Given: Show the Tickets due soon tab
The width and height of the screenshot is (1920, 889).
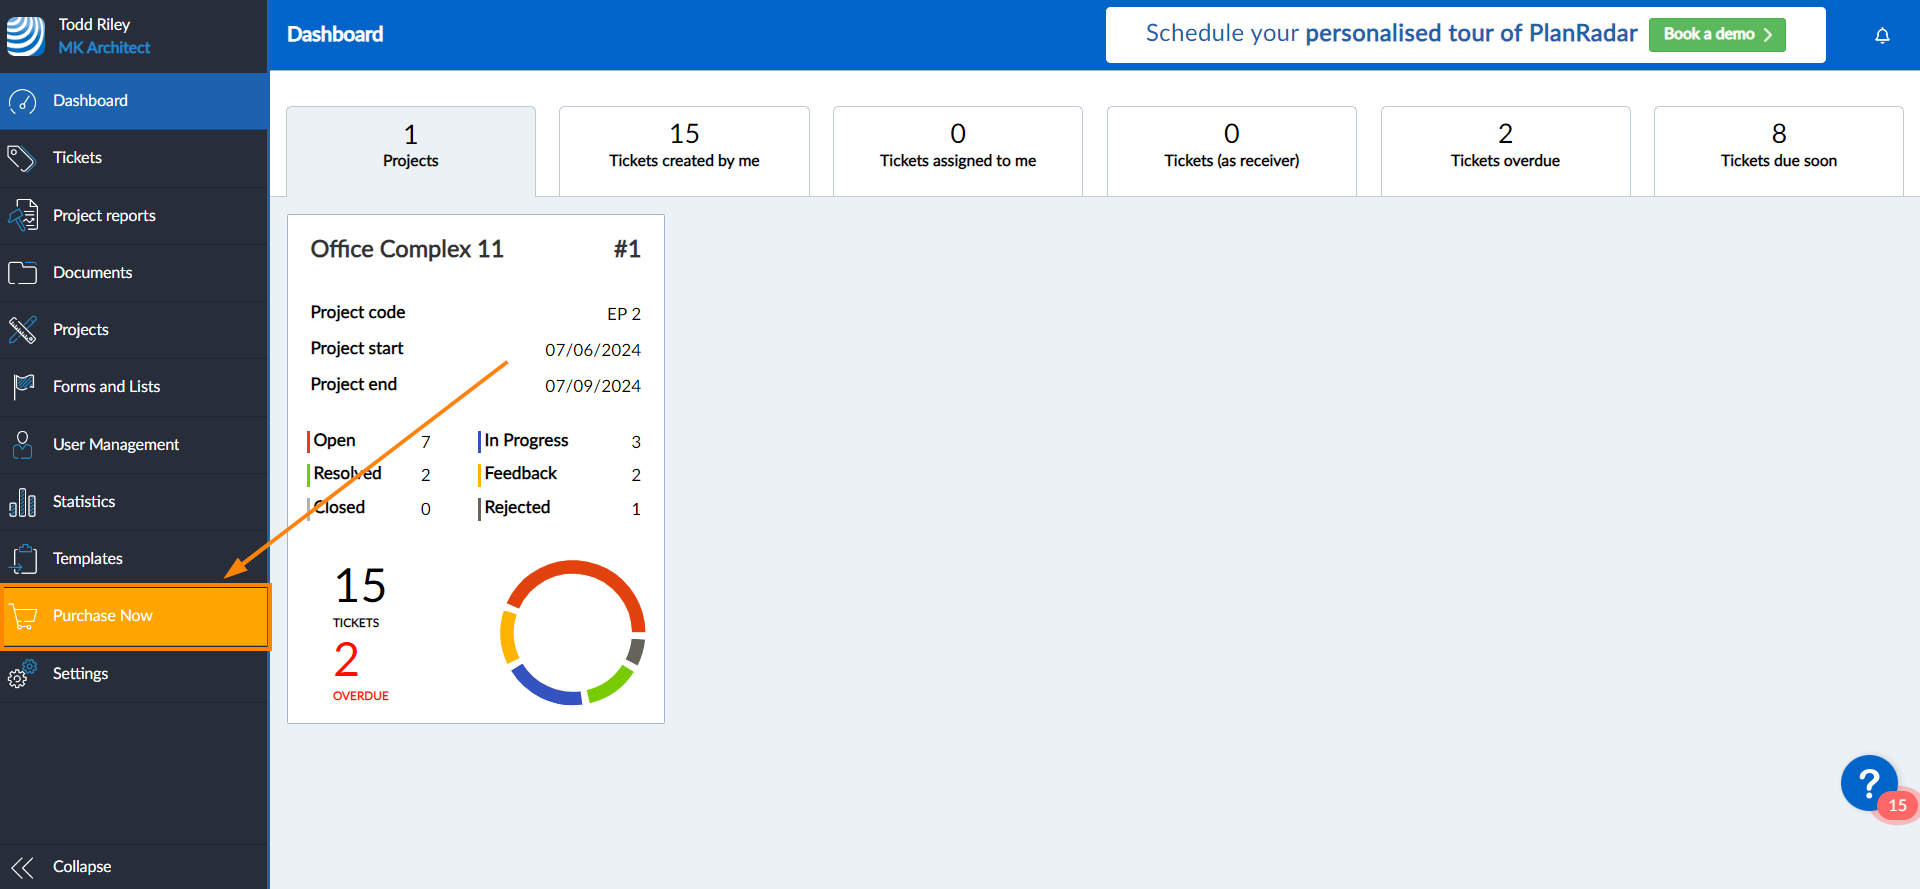Looking at the screenshot, I should [x=1778, y=147].
